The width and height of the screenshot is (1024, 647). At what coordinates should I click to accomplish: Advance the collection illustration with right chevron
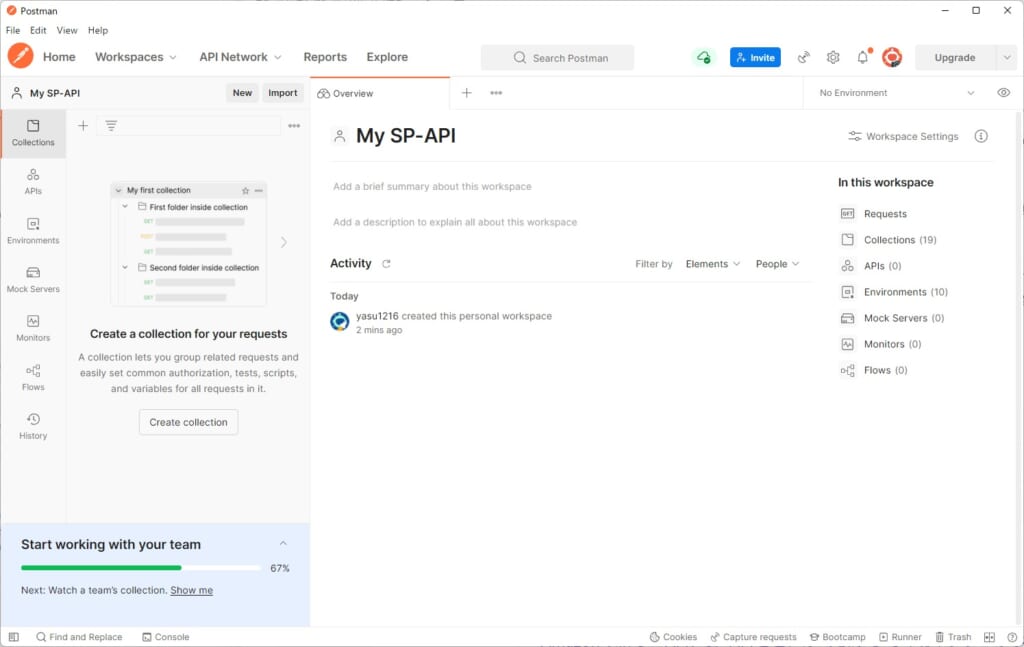[283, 242]
